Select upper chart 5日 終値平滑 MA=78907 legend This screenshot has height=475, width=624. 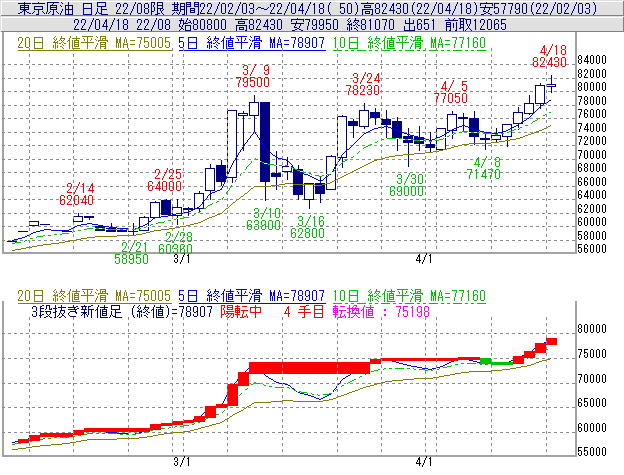252,43
